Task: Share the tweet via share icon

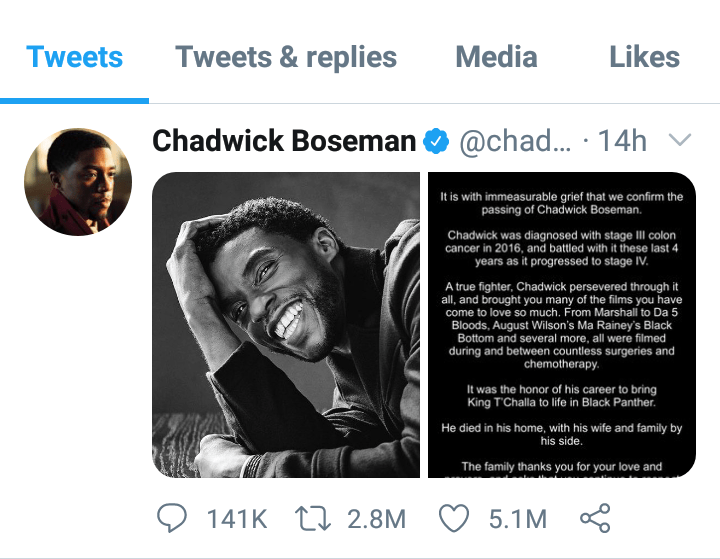Action: (x=595, y=518)
